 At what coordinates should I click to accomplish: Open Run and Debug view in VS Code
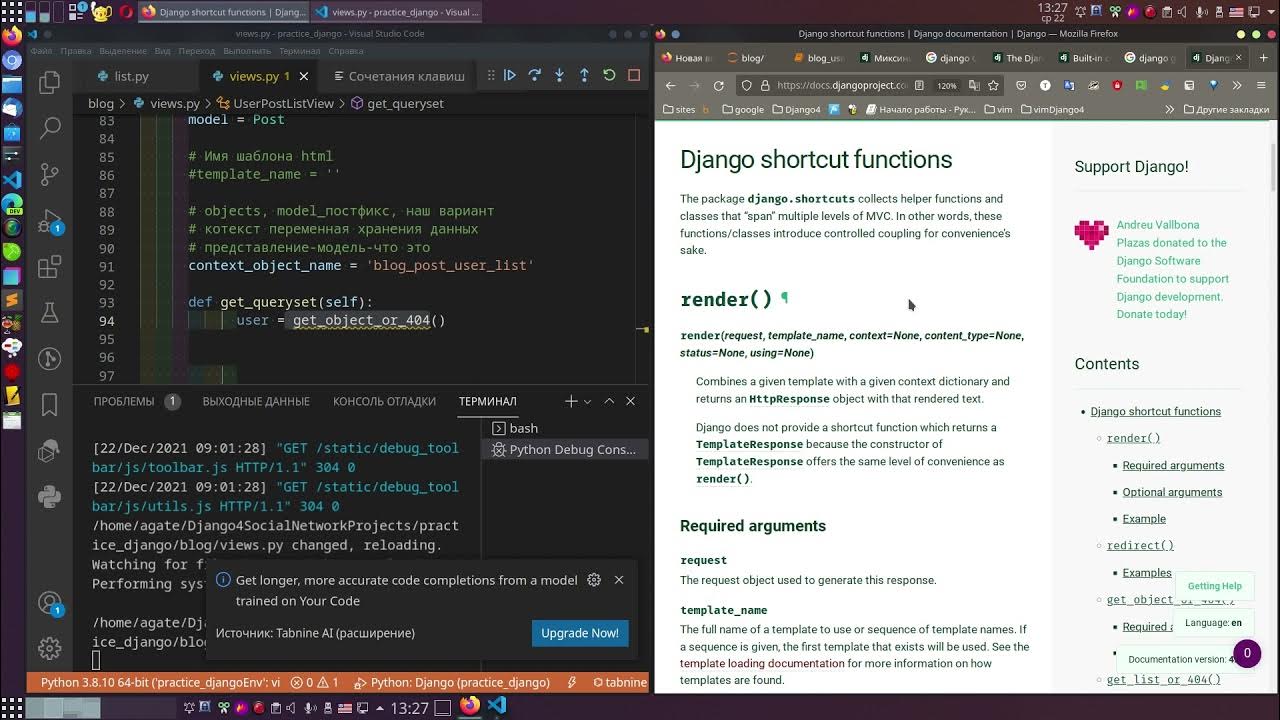[x=49, y=222]
